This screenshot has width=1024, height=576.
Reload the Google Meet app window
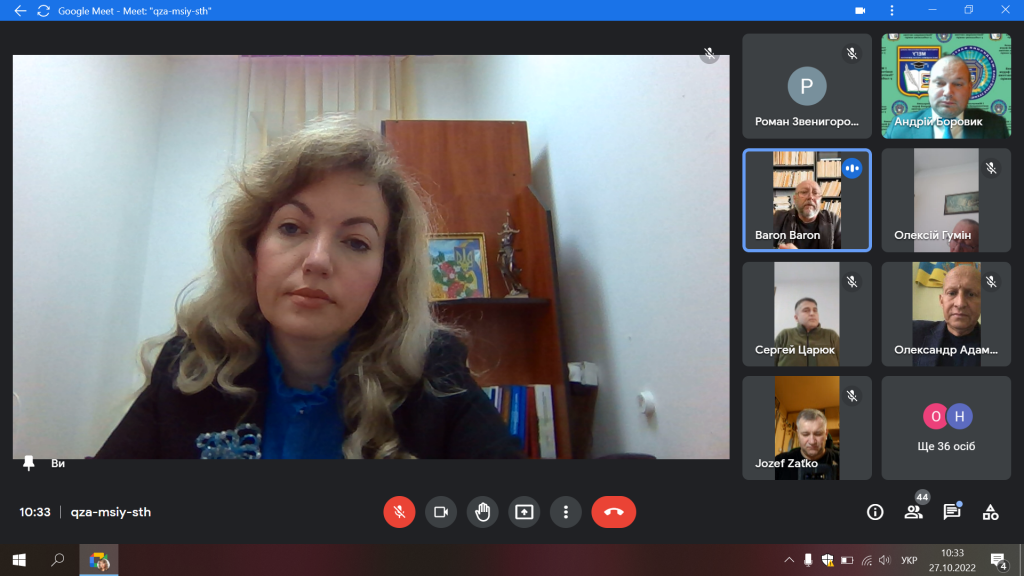[44, 10]
